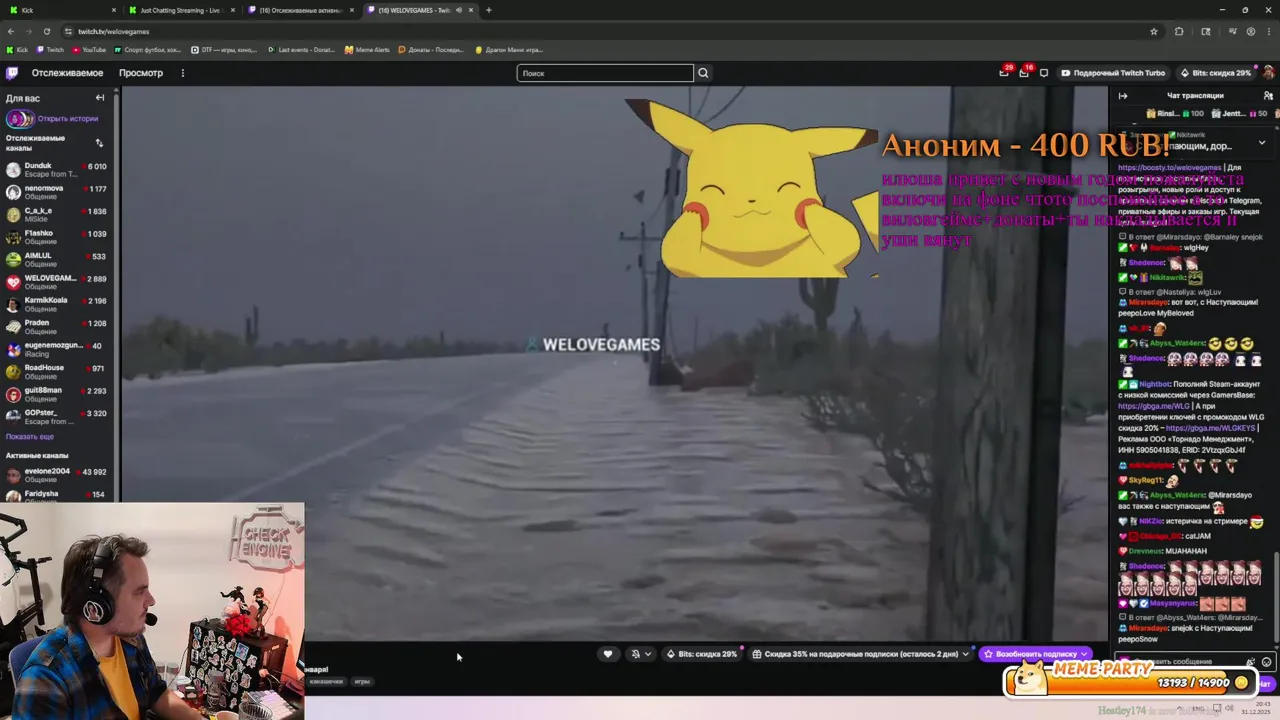Click 'Подарочный Twitch Turbo' button
The height and width of the screenshot is (720, 1280).
(x=1113, y=73)
